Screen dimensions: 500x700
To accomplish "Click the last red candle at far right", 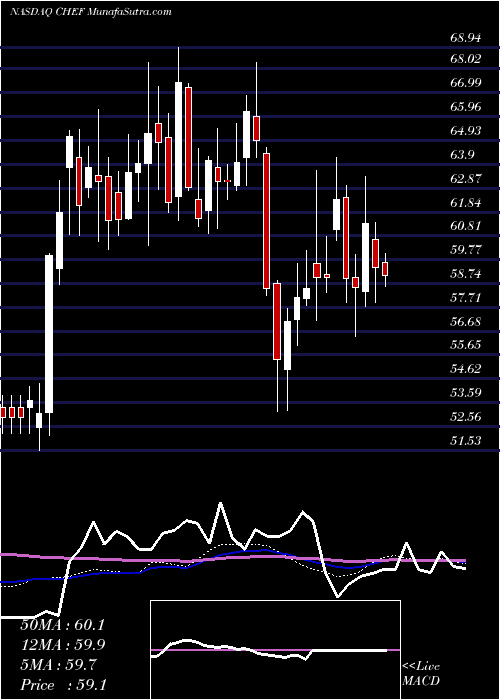I will (x=385, y=269).
